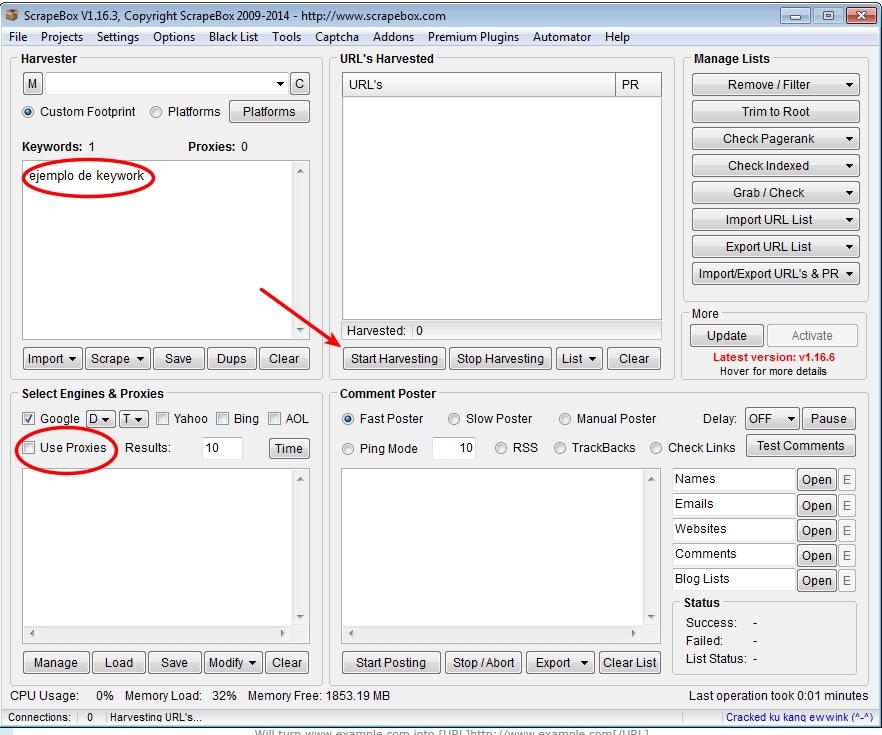Open the Automator menu
Image resolution: width=882 pixels, height=735 pixels.
pos(561,37)
